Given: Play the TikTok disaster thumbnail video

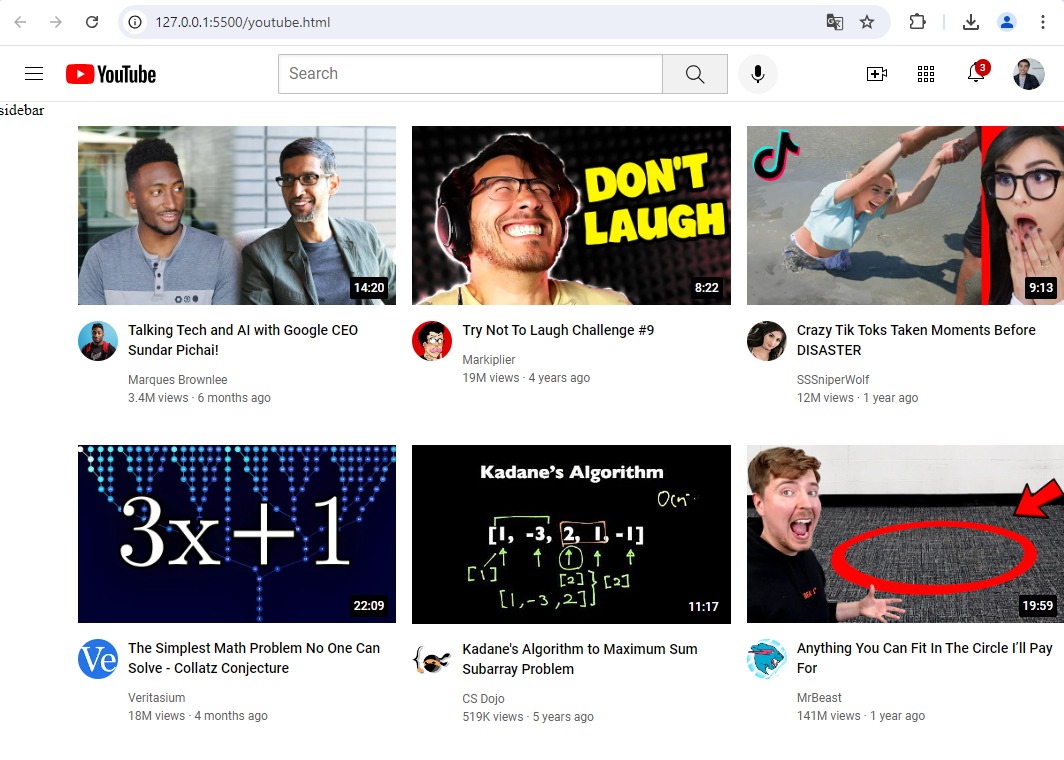Looking at the screenshot, I should (x=905, y=215).
